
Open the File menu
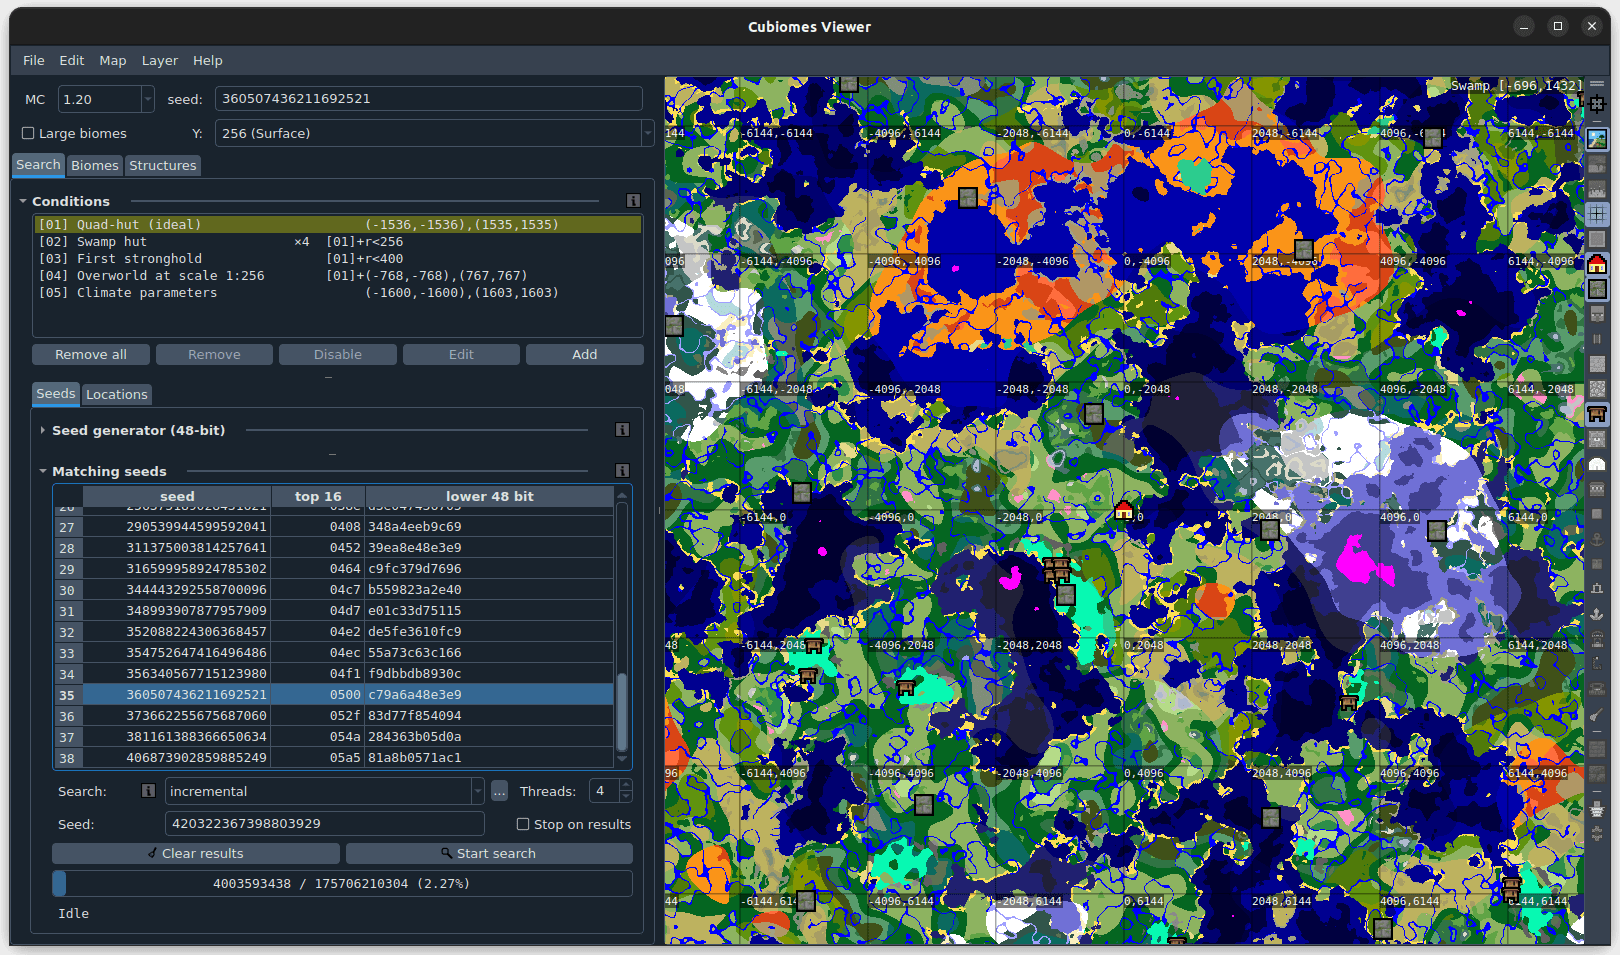(34, 60)
